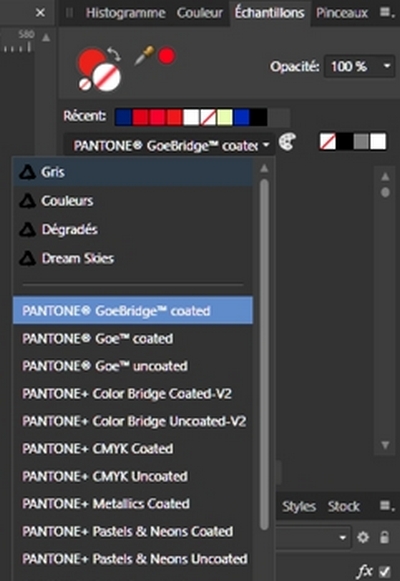Image resolution: width=400 pixels, height=581 pixels.
Task: Click the panel drag handle grip
Action: pyautogui.click(x=69, y=13)
